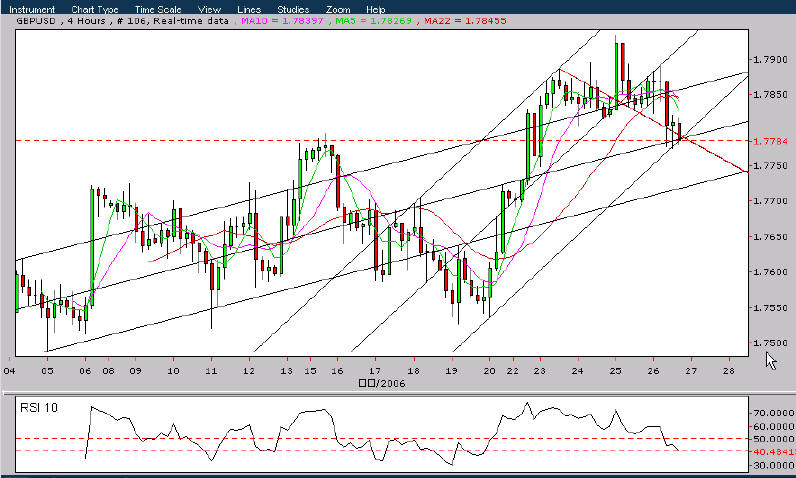
Task: Open the Chart Type menu
Action: (x=94, y=9)
